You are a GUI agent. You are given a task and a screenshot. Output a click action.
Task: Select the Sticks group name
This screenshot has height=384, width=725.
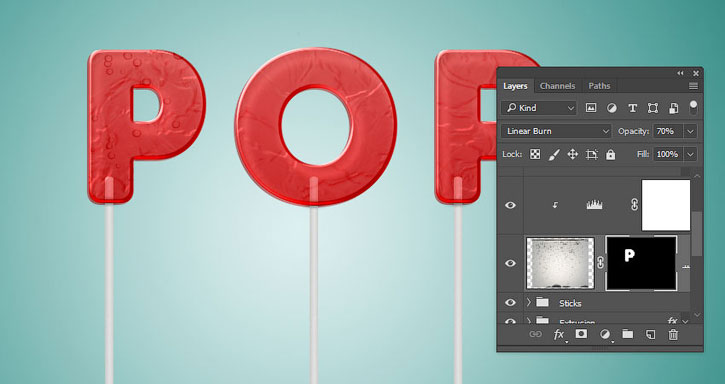point(570,303)
